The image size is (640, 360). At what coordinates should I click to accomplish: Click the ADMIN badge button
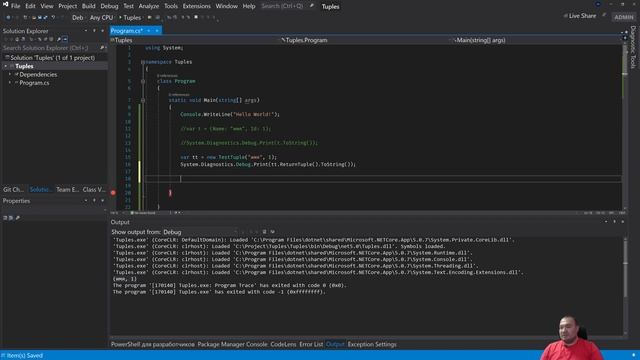point(624,17)
